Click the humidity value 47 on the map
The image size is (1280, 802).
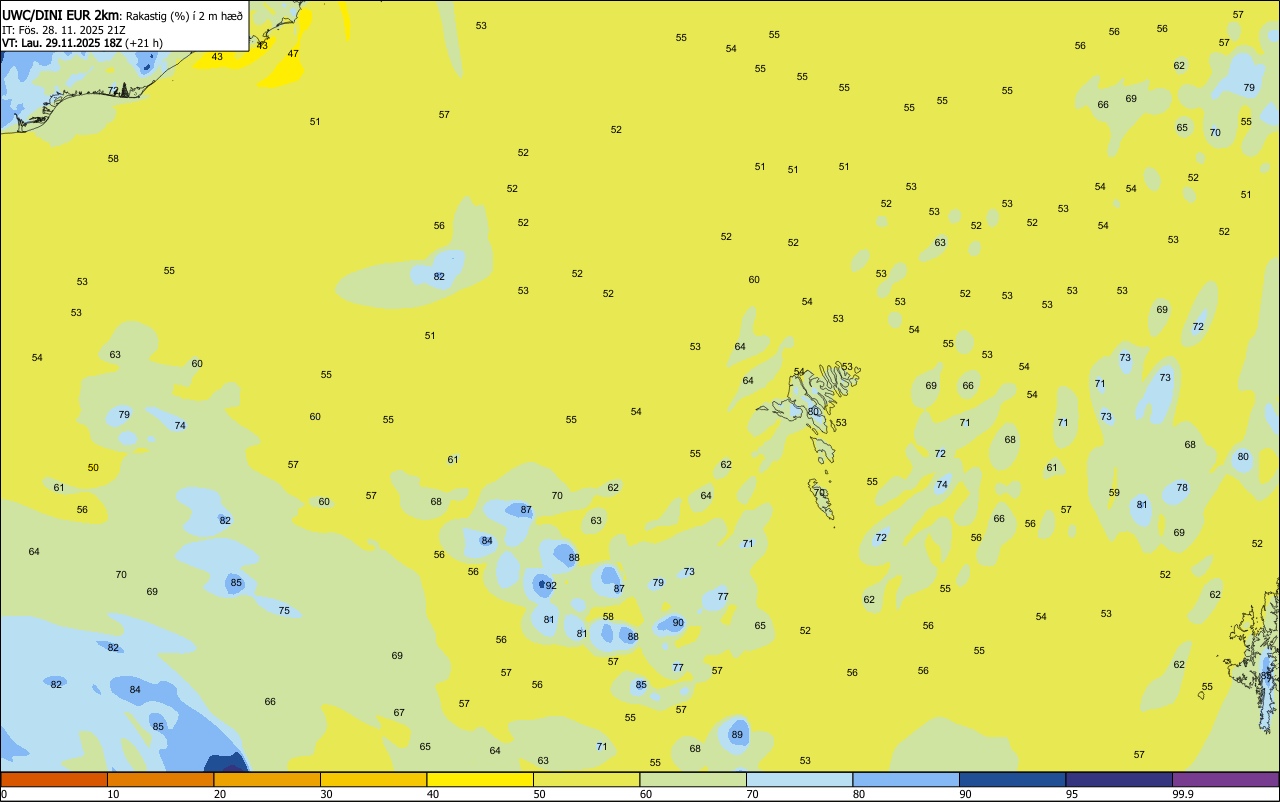point(293,54)
